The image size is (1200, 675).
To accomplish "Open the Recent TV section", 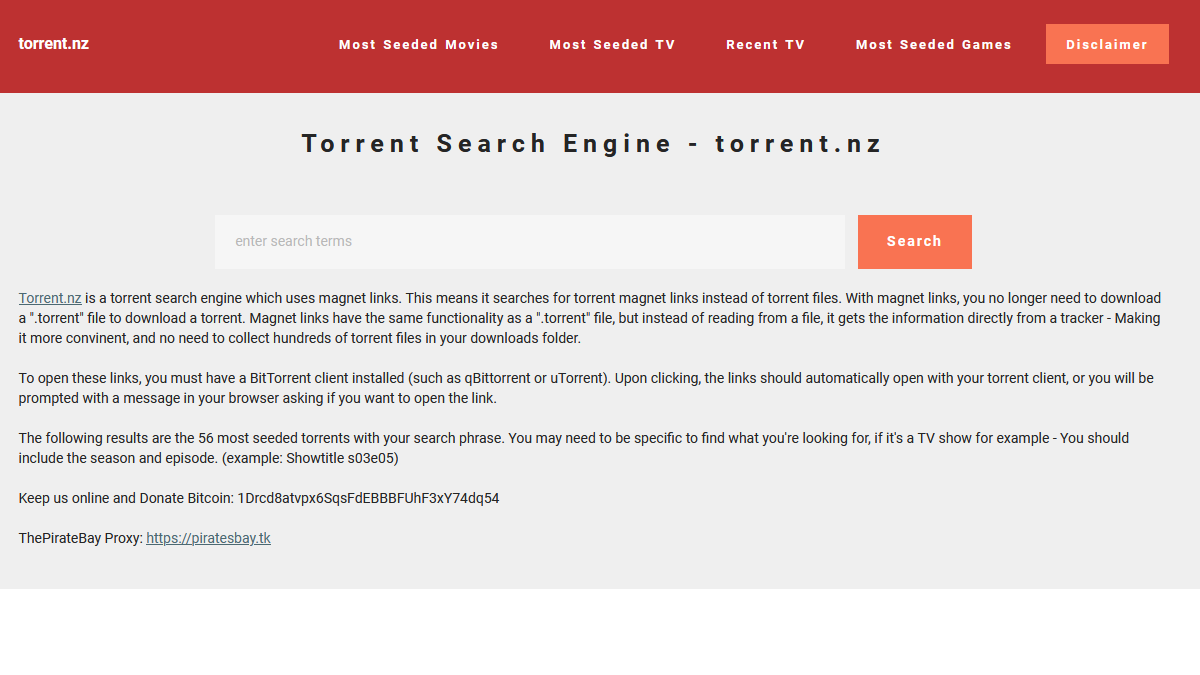I will tap(766, 44).
